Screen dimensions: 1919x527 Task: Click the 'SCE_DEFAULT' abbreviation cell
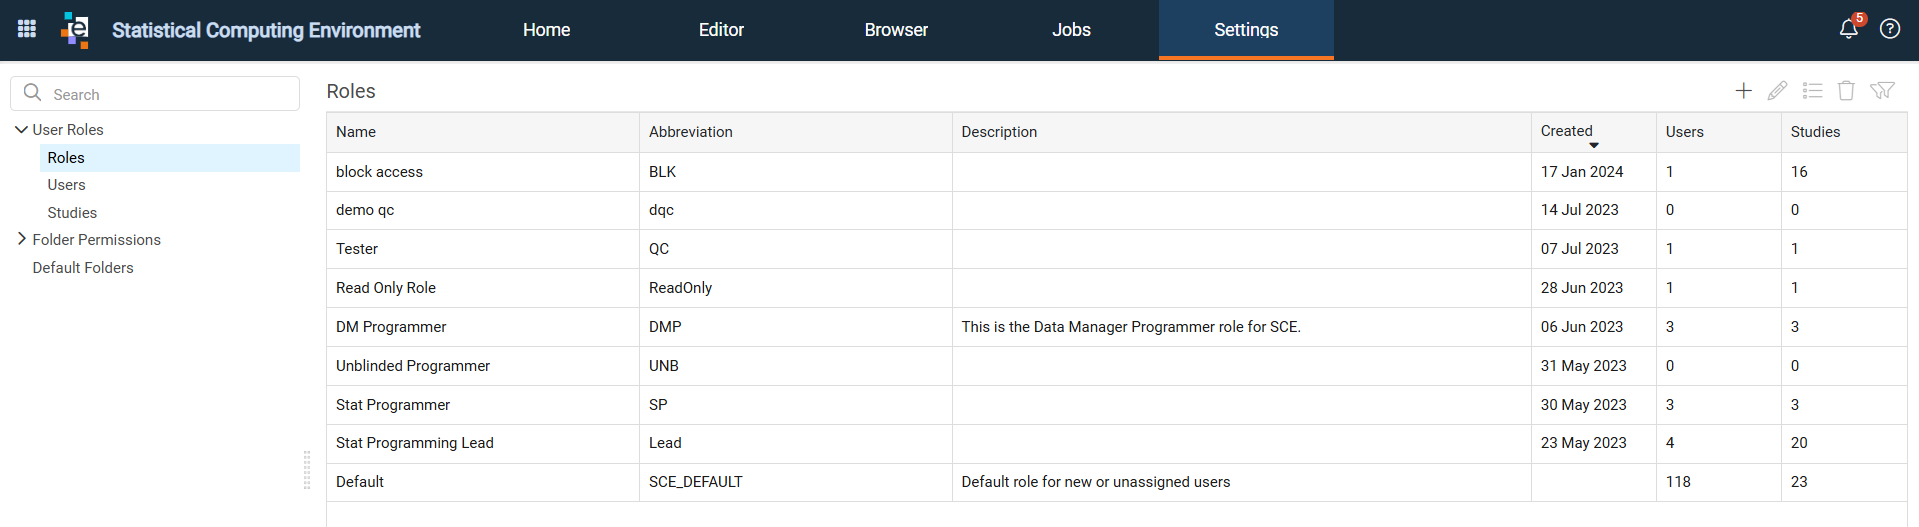click(796, 482)
